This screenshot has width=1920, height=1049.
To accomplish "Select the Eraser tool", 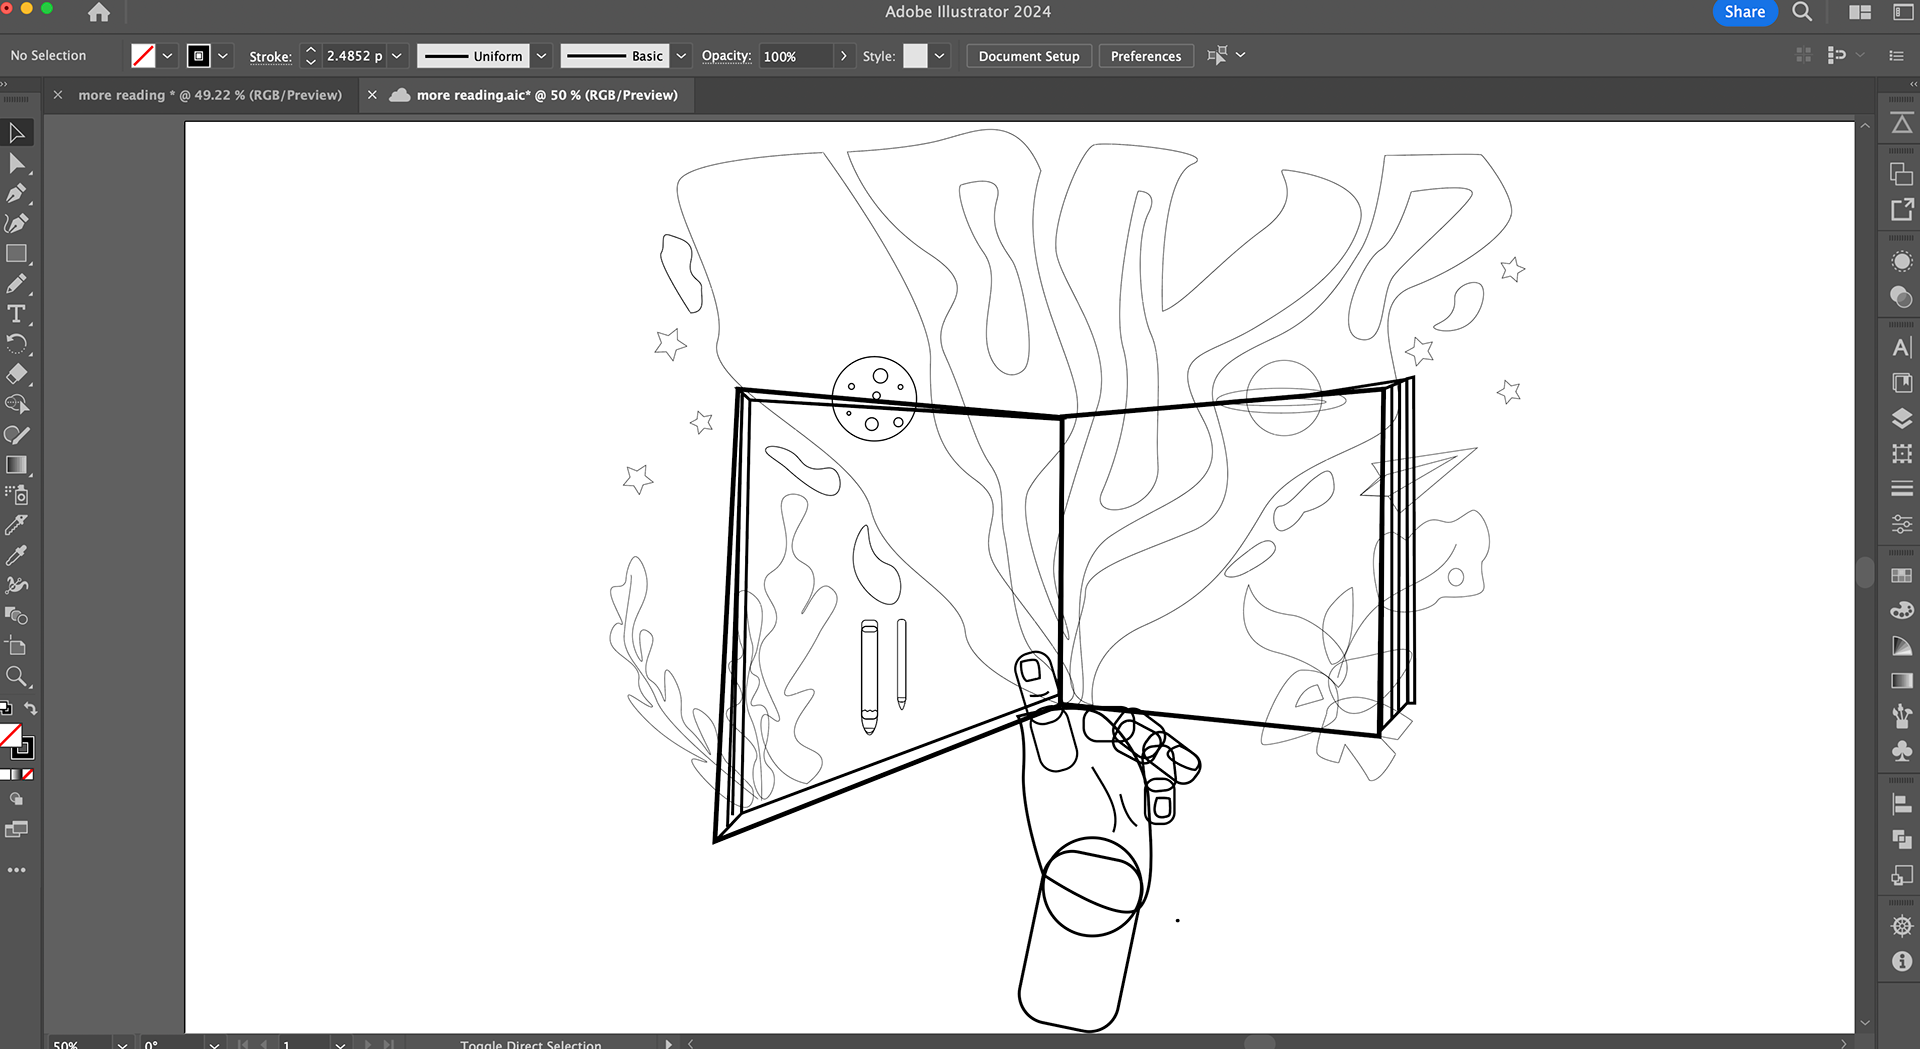I will [x=17, y=374].
